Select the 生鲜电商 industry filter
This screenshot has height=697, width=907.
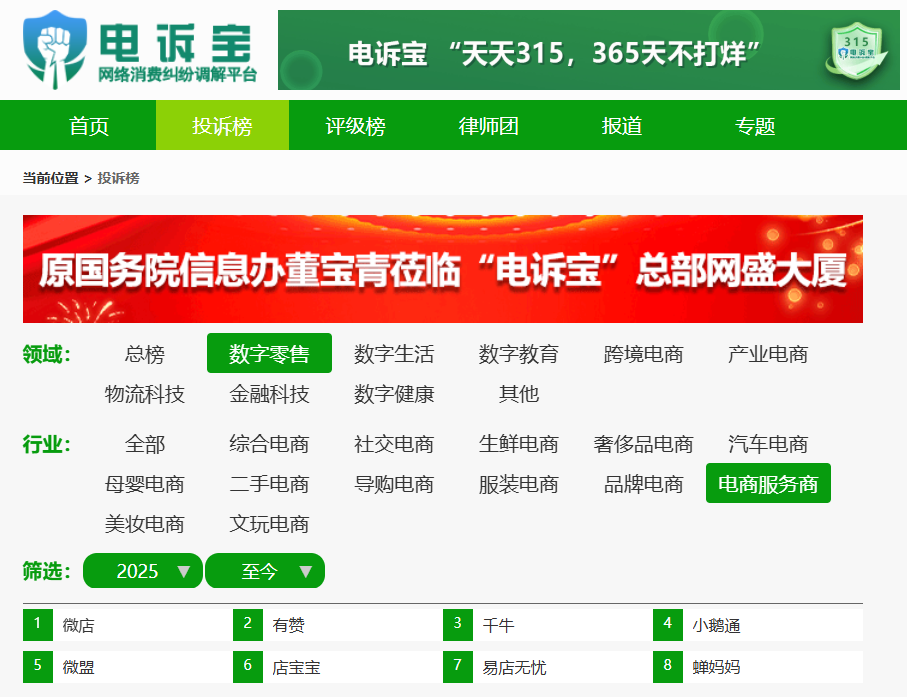click(x=519, y=444)
